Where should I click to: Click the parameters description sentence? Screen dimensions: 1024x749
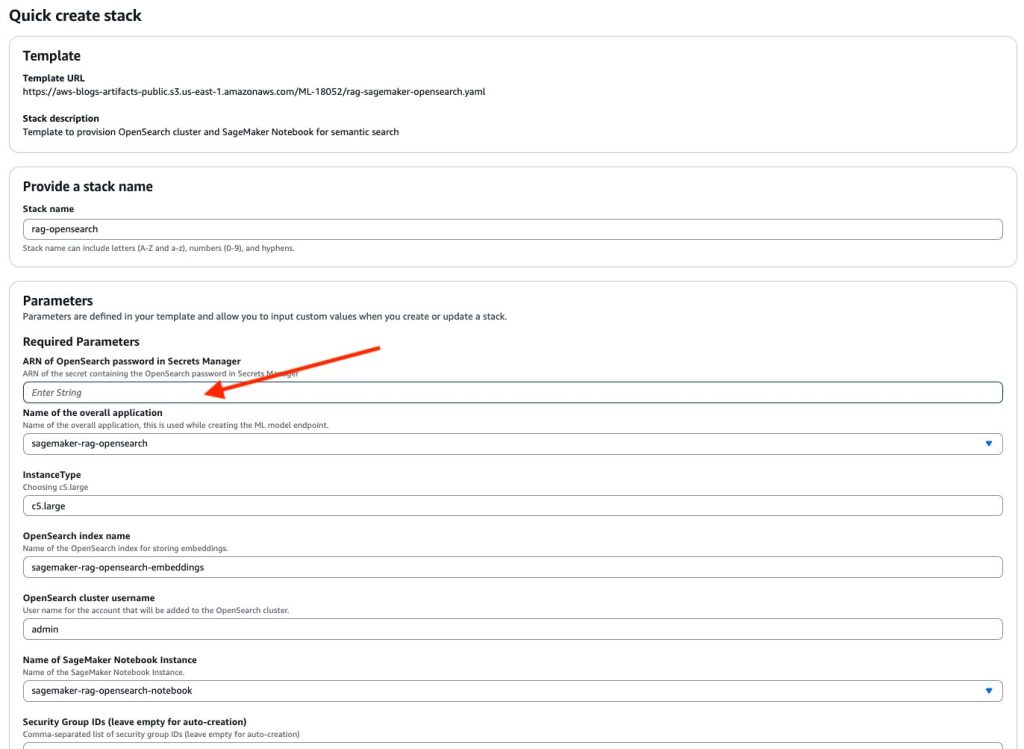point(264,317)
